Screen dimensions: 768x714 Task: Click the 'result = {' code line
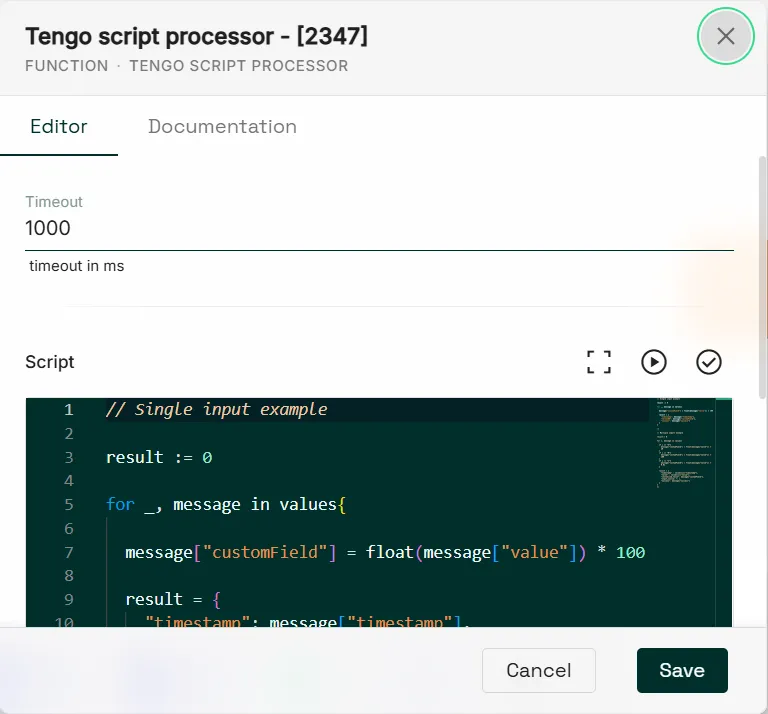click(x=173, y=599)
